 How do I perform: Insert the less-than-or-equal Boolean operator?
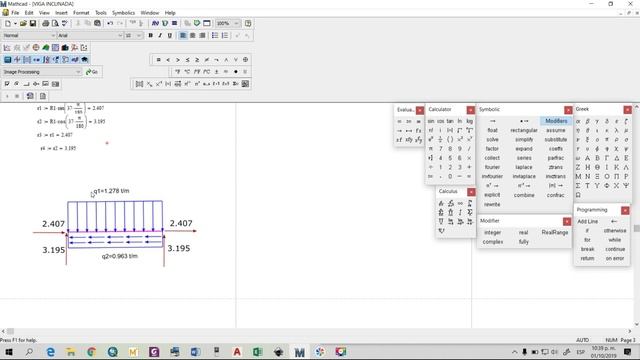[x=187, y=60]
